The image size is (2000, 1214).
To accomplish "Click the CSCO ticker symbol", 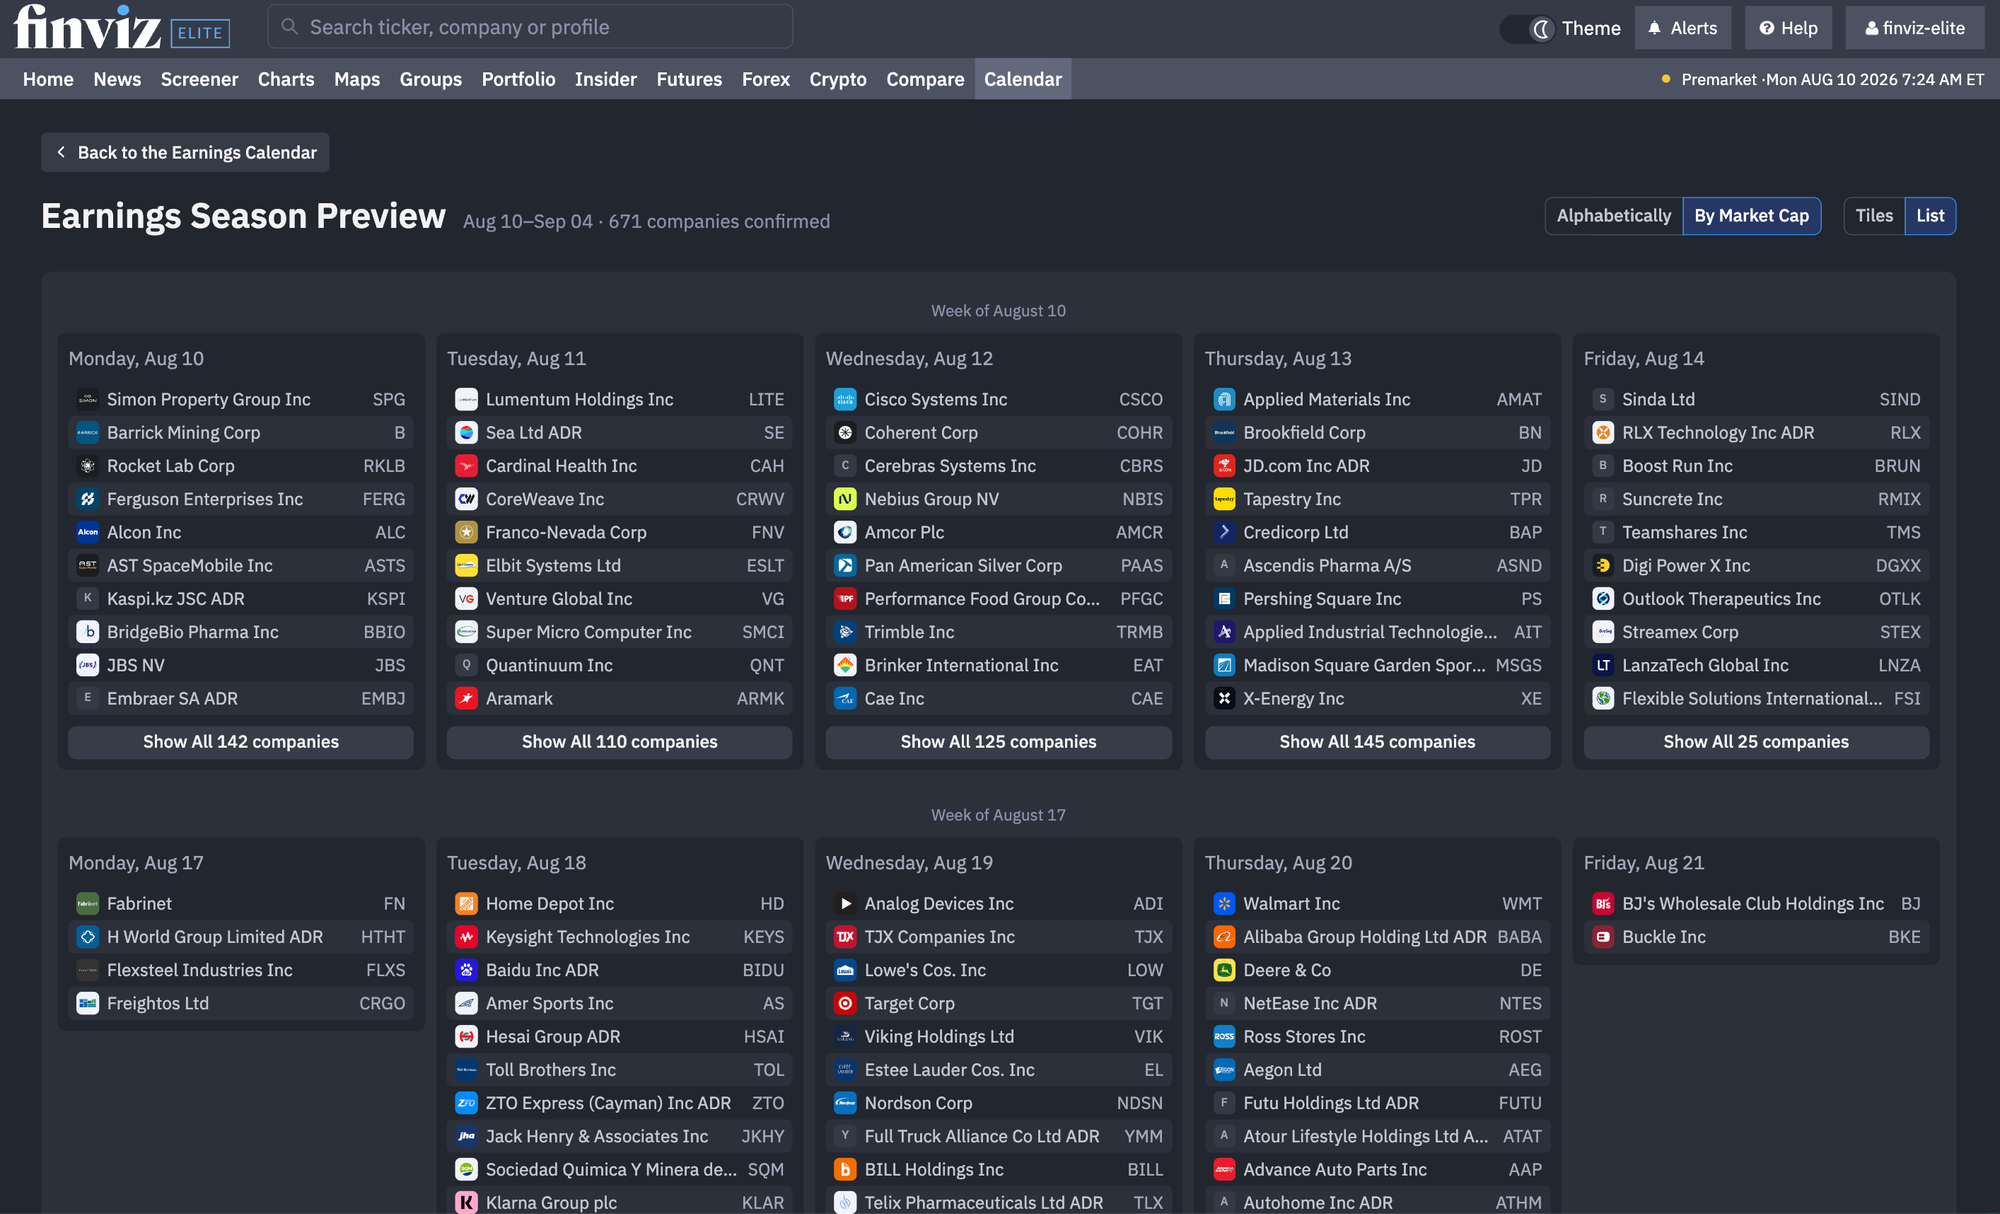I will click(1141, 400).
